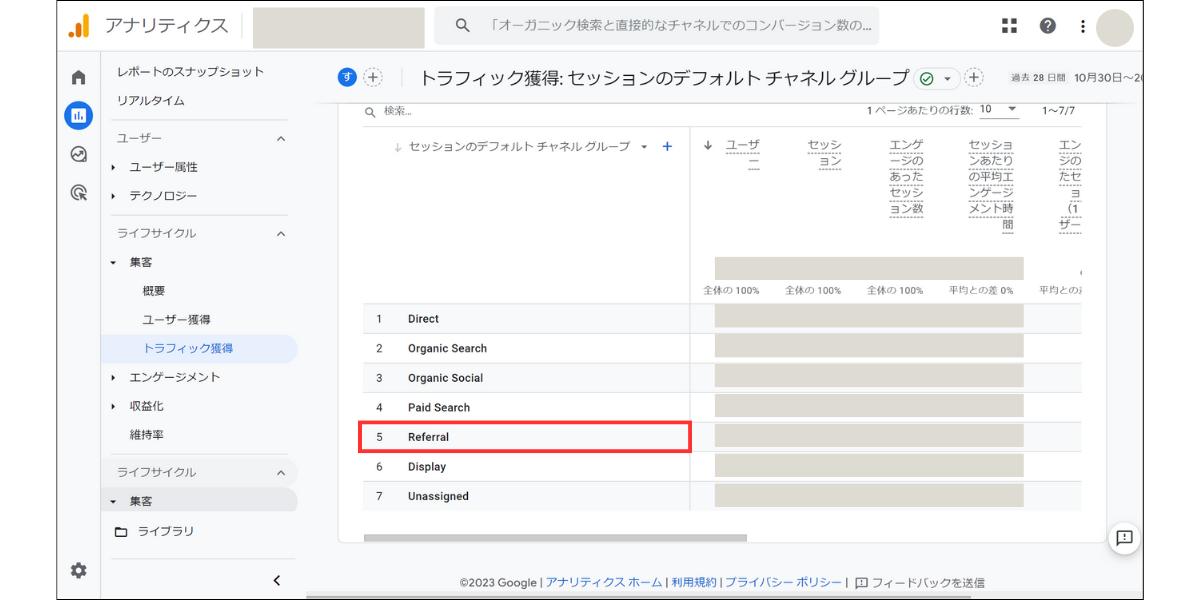1200x600 pixels.
Task: Expand the 収益化 tree item
Action: pyautogui.click(x=114, y=406)
